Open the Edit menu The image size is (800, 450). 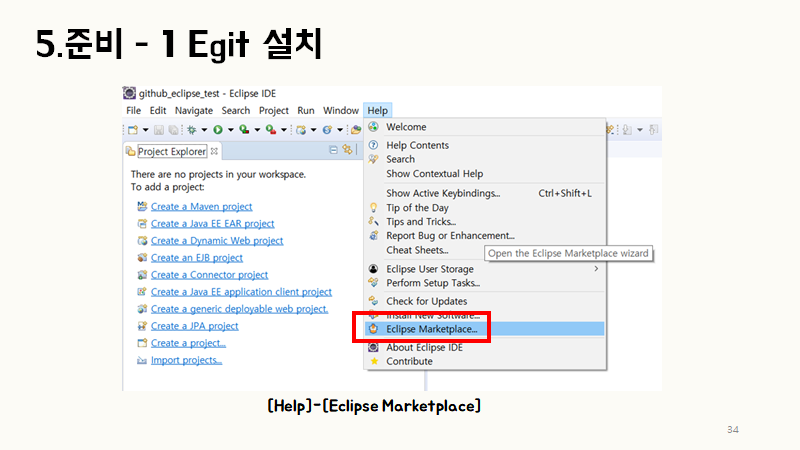tap(158, 111)
